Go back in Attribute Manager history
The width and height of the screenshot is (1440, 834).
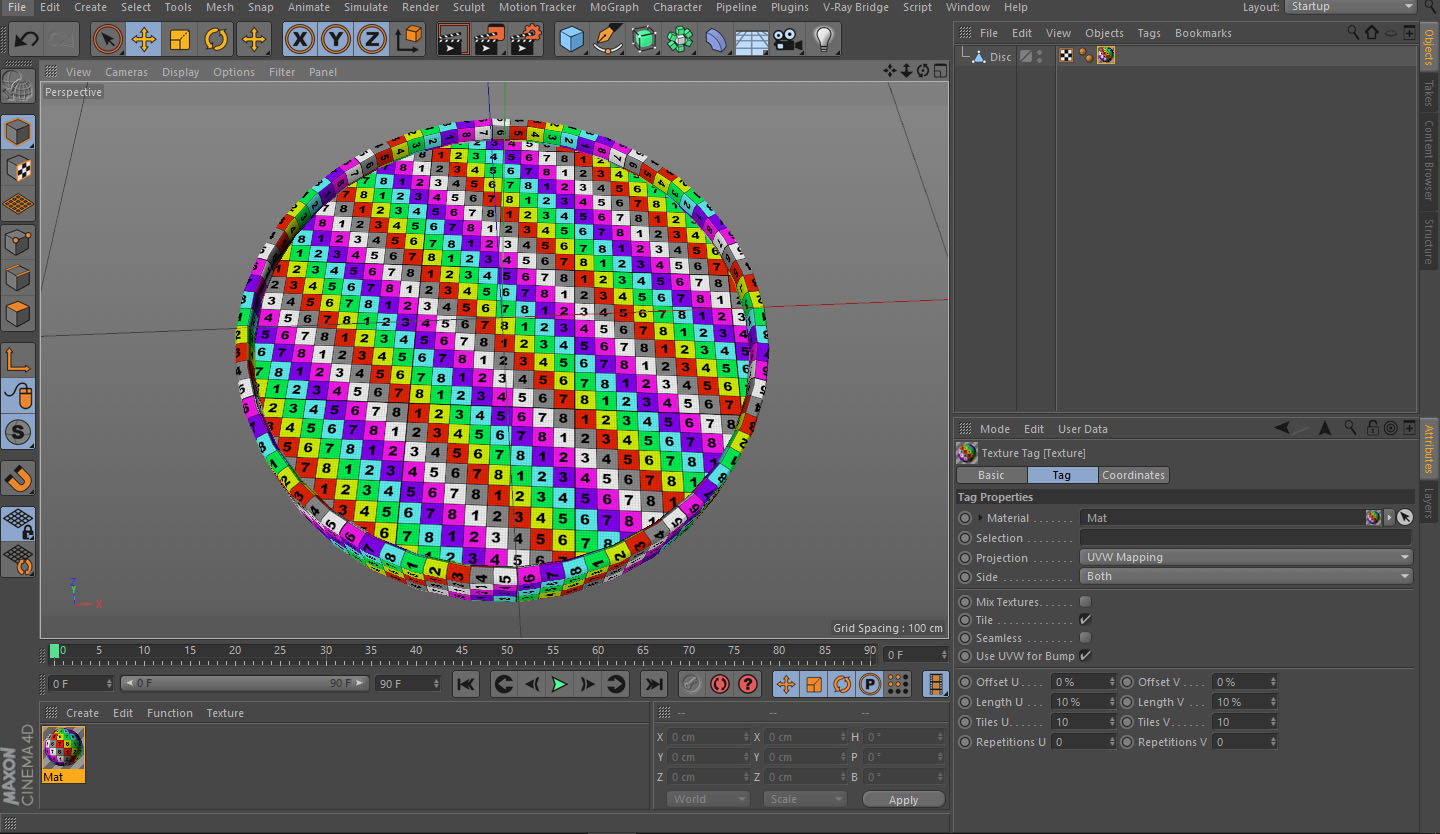[x=1282, y=428]
